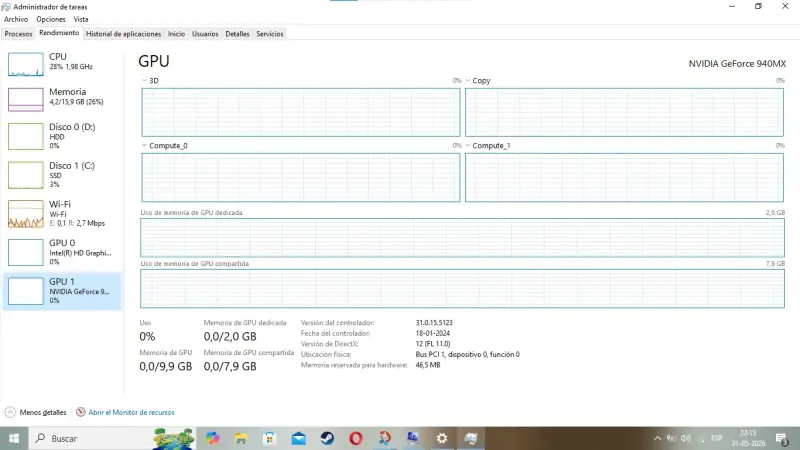Open the Compute_0 engine dropdown
This screenshot has height=450, width=800.
click(144, 145)
